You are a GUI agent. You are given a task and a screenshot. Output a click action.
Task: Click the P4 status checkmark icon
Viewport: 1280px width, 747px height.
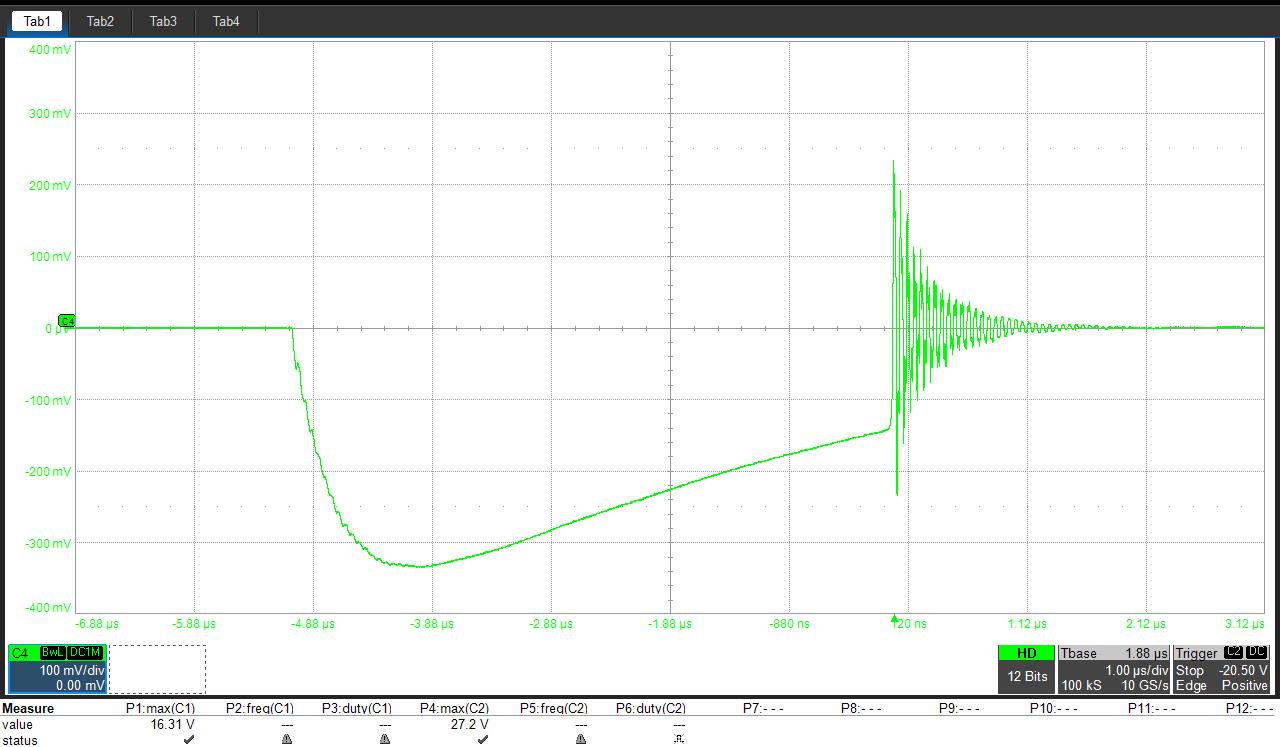(x=483, y=740)
